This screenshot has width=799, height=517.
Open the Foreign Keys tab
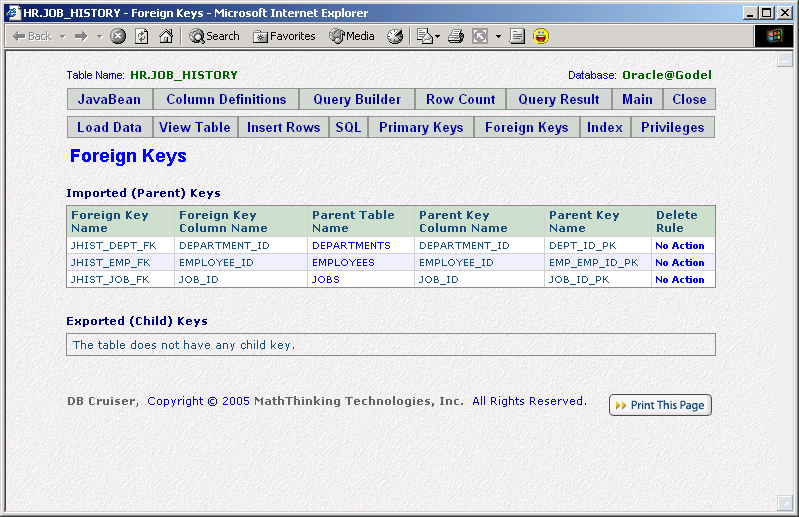[526, 127]
